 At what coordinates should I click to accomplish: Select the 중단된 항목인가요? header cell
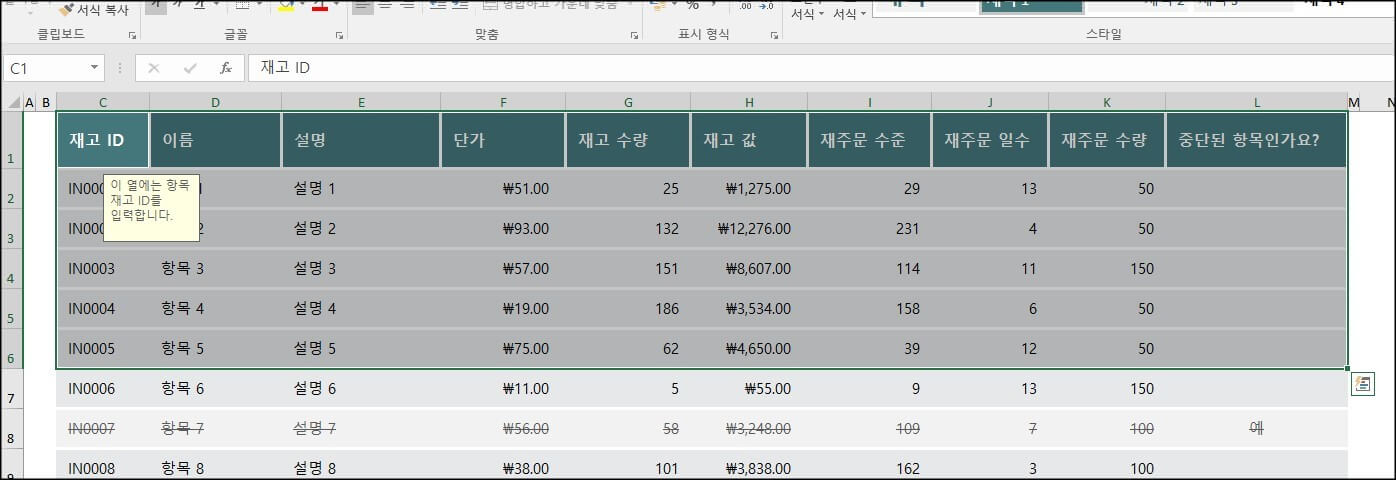click(1257, 140)
